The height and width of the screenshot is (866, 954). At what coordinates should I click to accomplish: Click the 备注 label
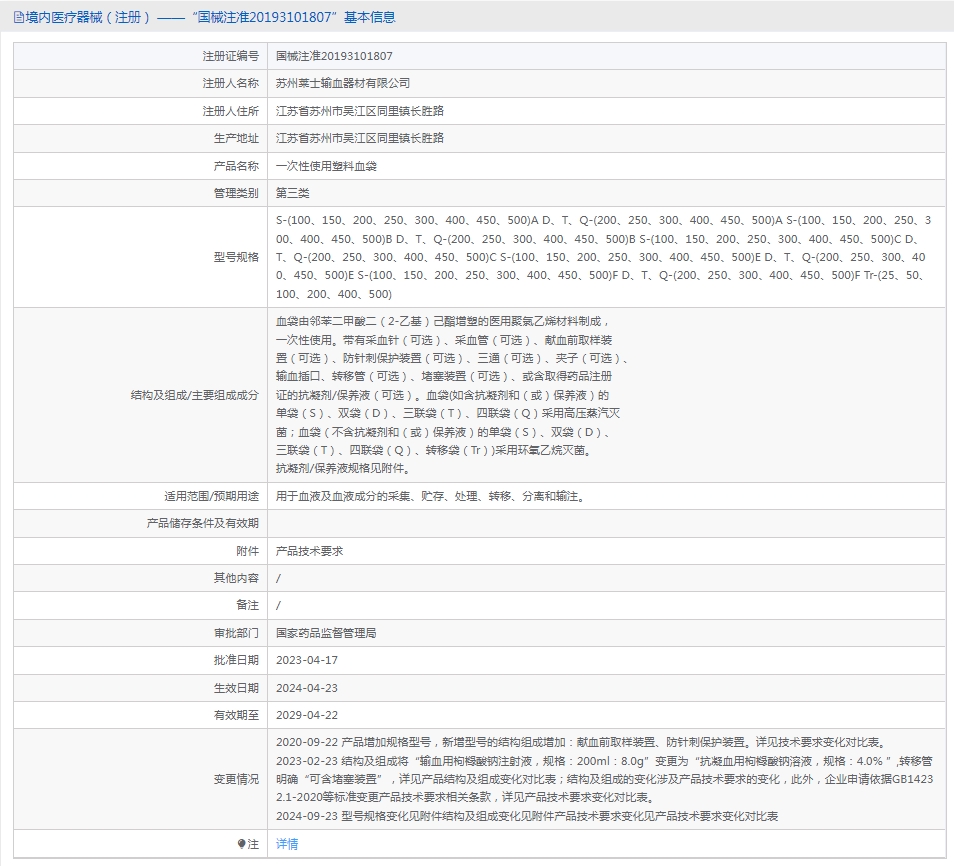(248, 606)
